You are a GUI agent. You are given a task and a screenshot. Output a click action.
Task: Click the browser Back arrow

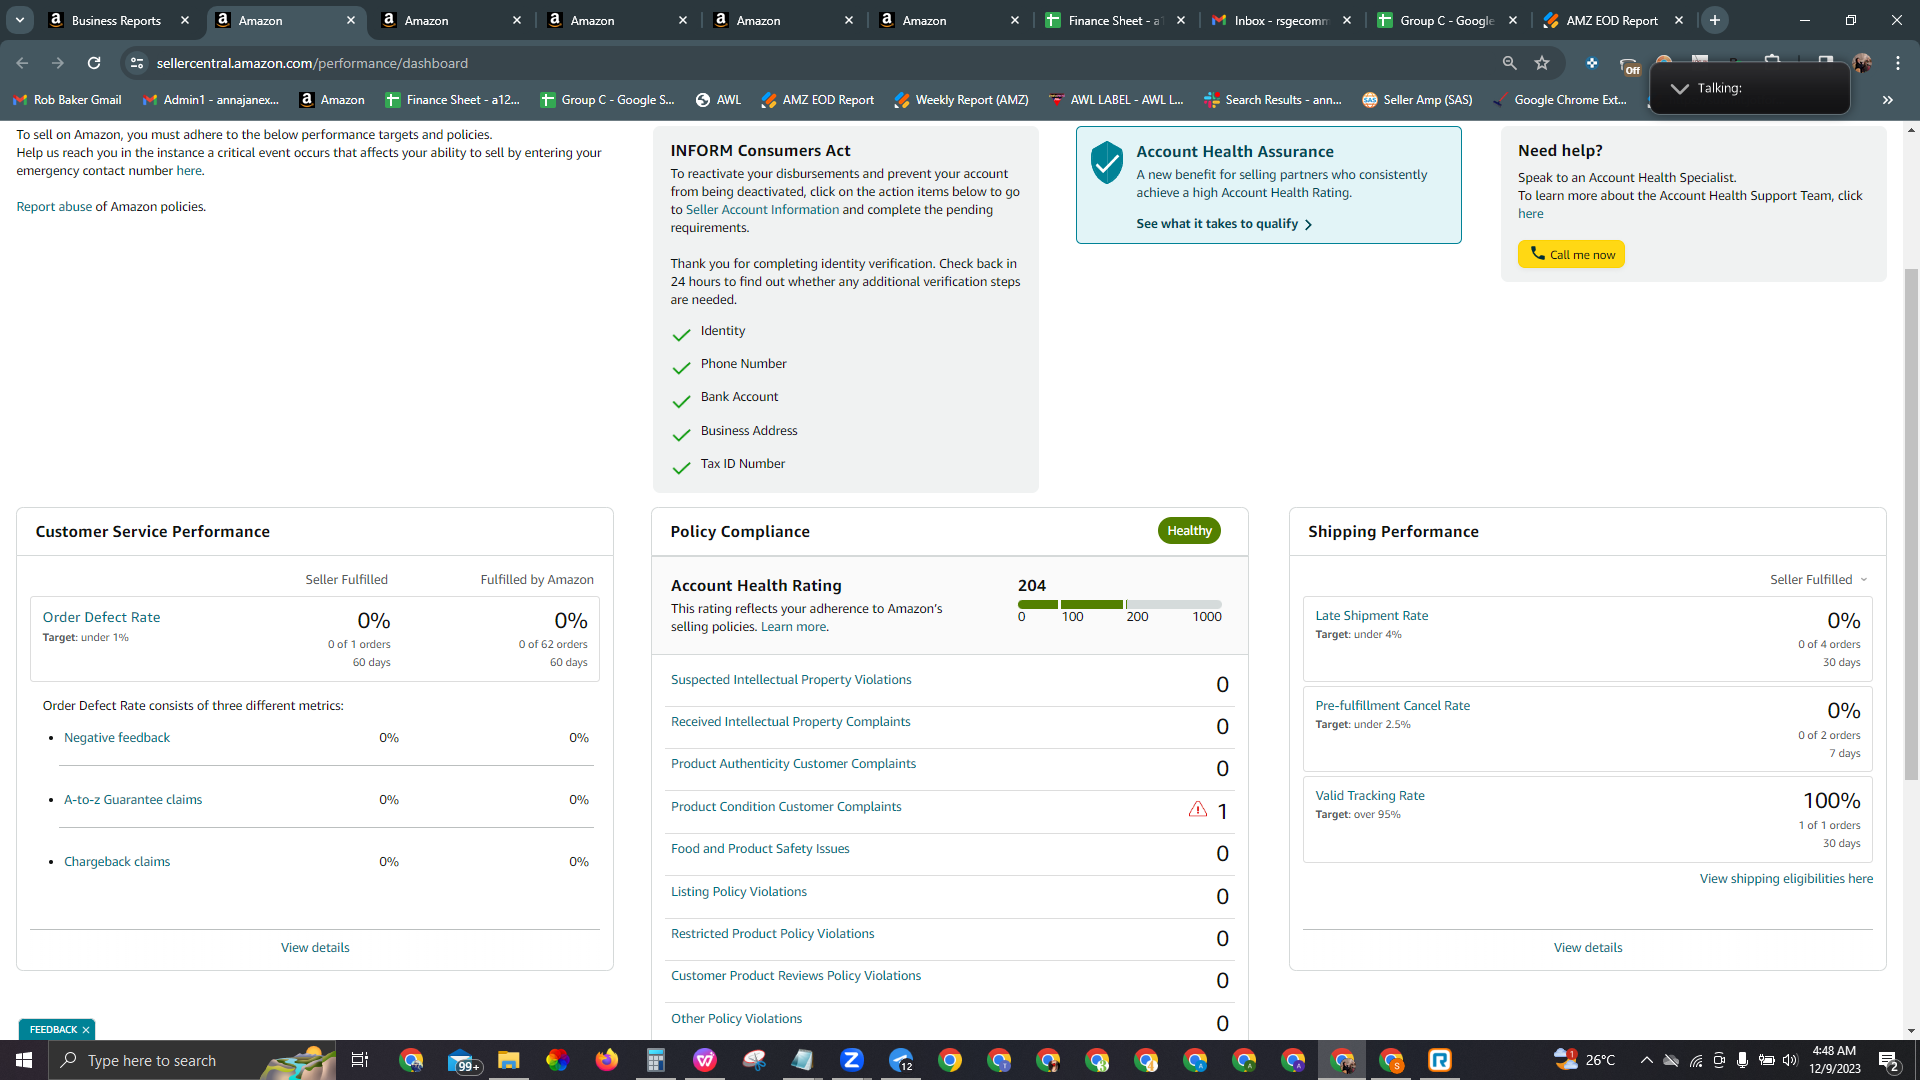coord(22,63)
